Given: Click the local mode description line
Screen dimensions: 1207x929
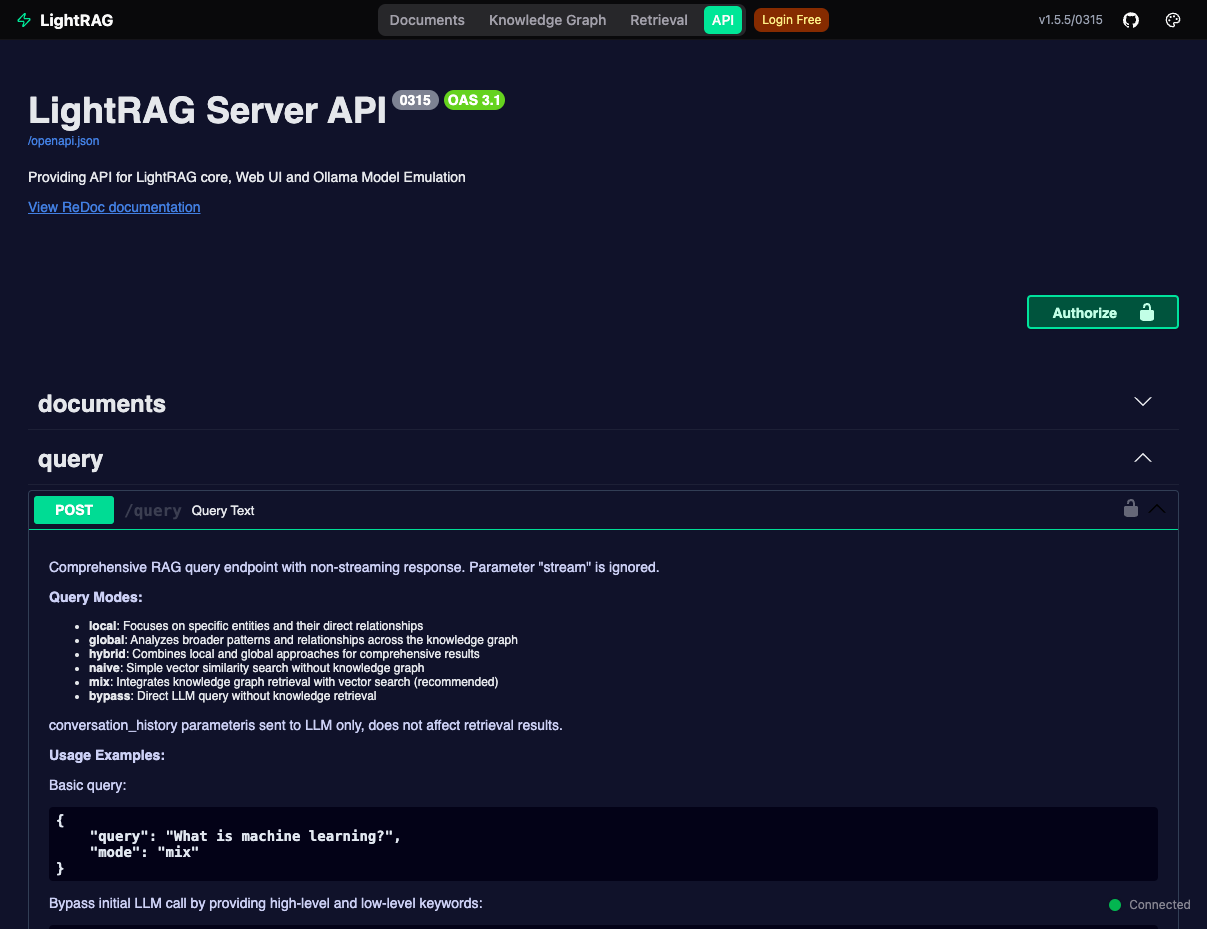Looking at the screenshot, I should pos(256,626).
